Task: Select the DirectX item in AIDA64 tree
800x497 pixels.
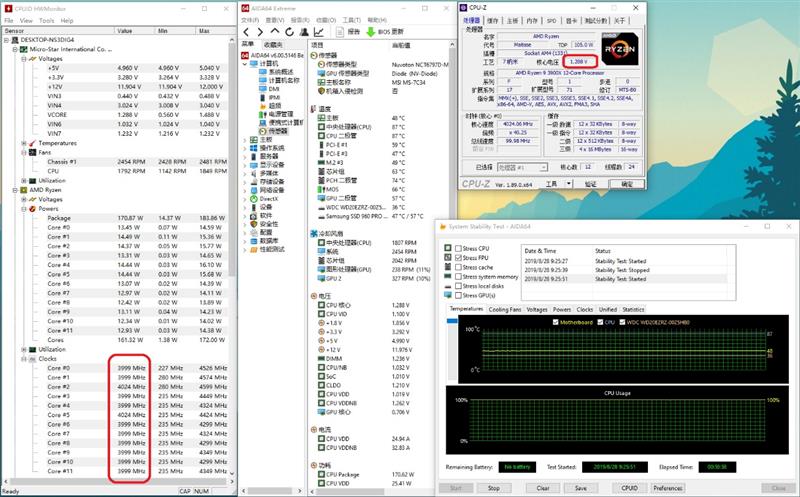Action: [x=271, y=199]
